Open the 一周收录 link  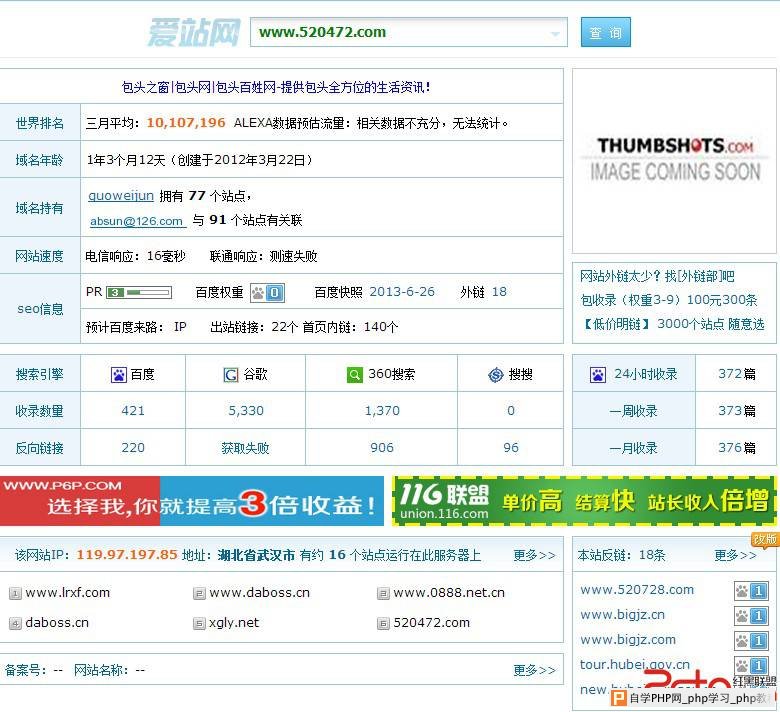coord(633,411)
